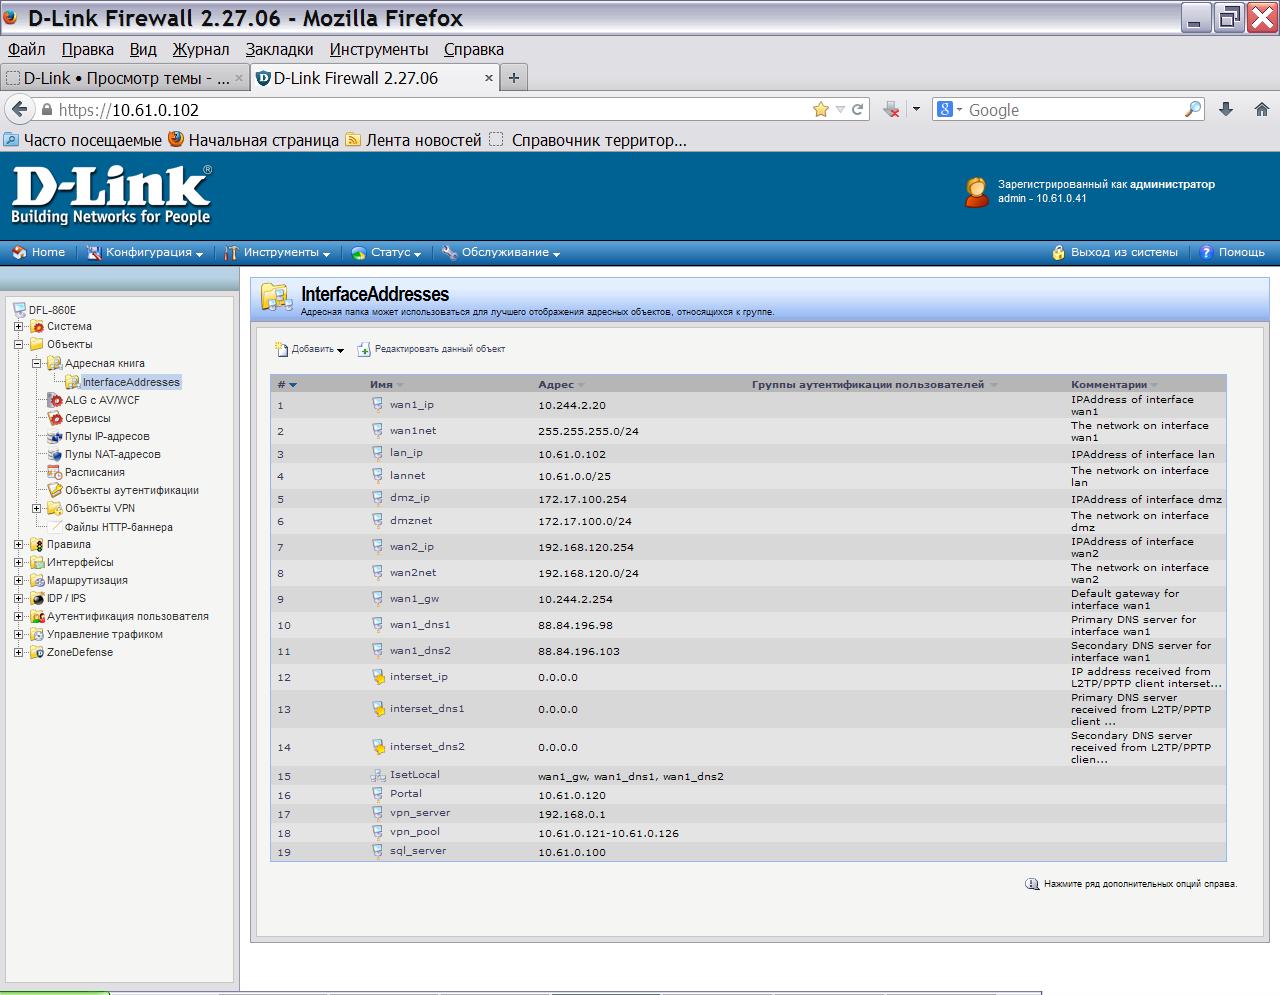Open the Firefox downloads arrow icon
Viewport: 1280px width, 995px height.
pyautogui.click(x=1226, y=110)
